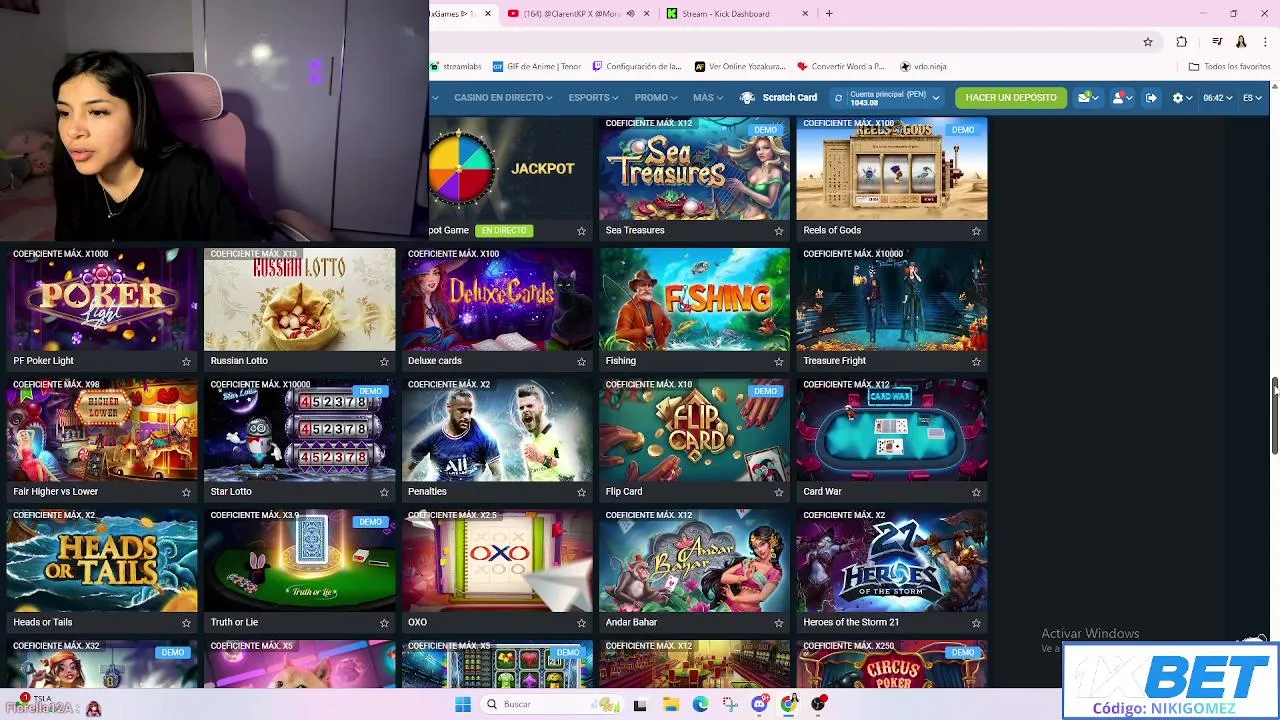Favorite the Card War game star

pos(976,492)
